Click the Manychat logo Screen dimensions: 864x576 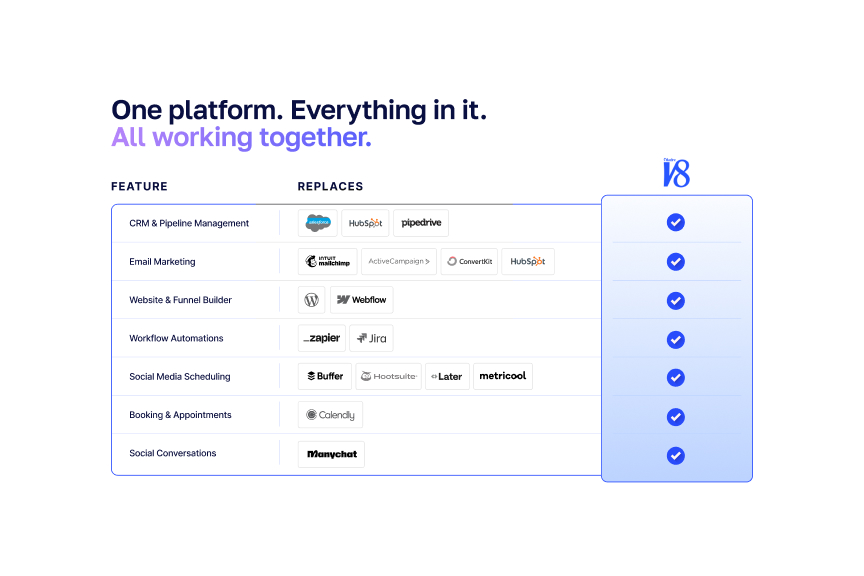331,454
